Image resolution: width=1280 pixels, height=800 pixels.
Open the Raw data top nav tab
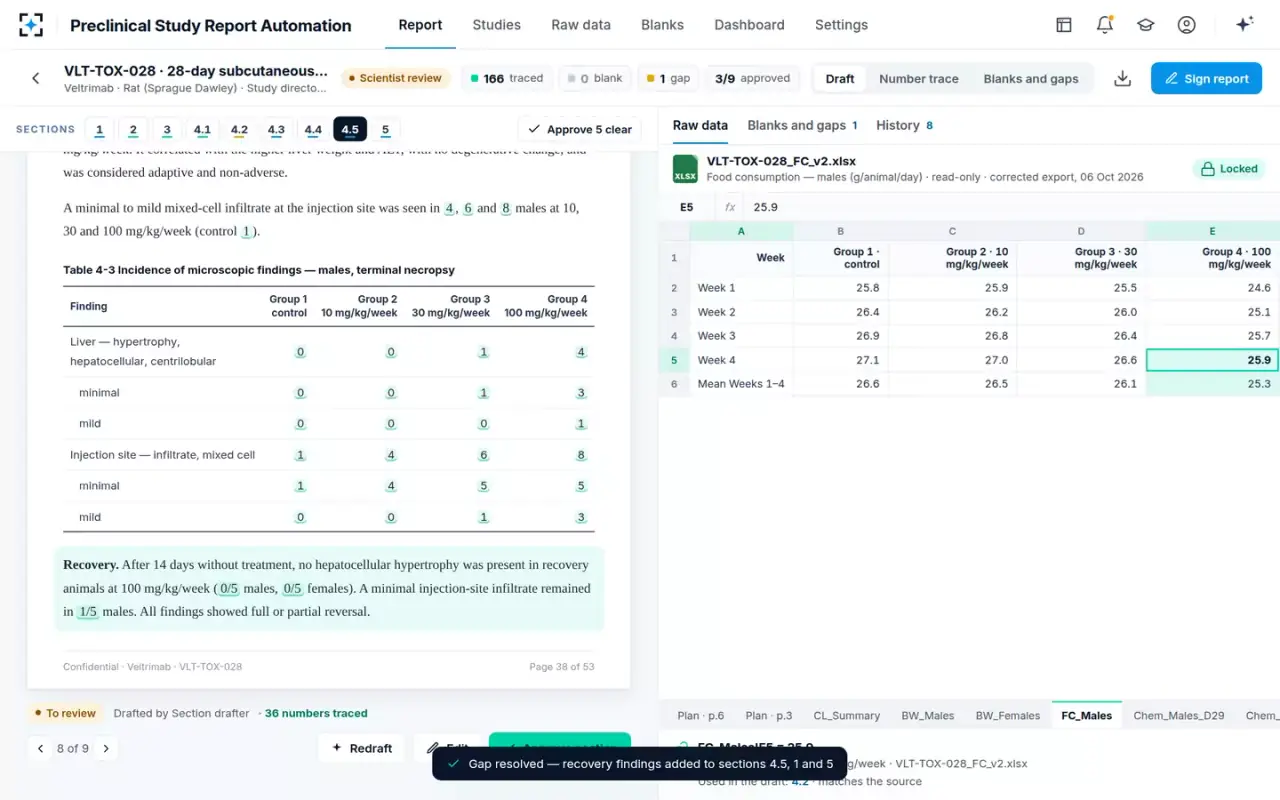(581, 25)
